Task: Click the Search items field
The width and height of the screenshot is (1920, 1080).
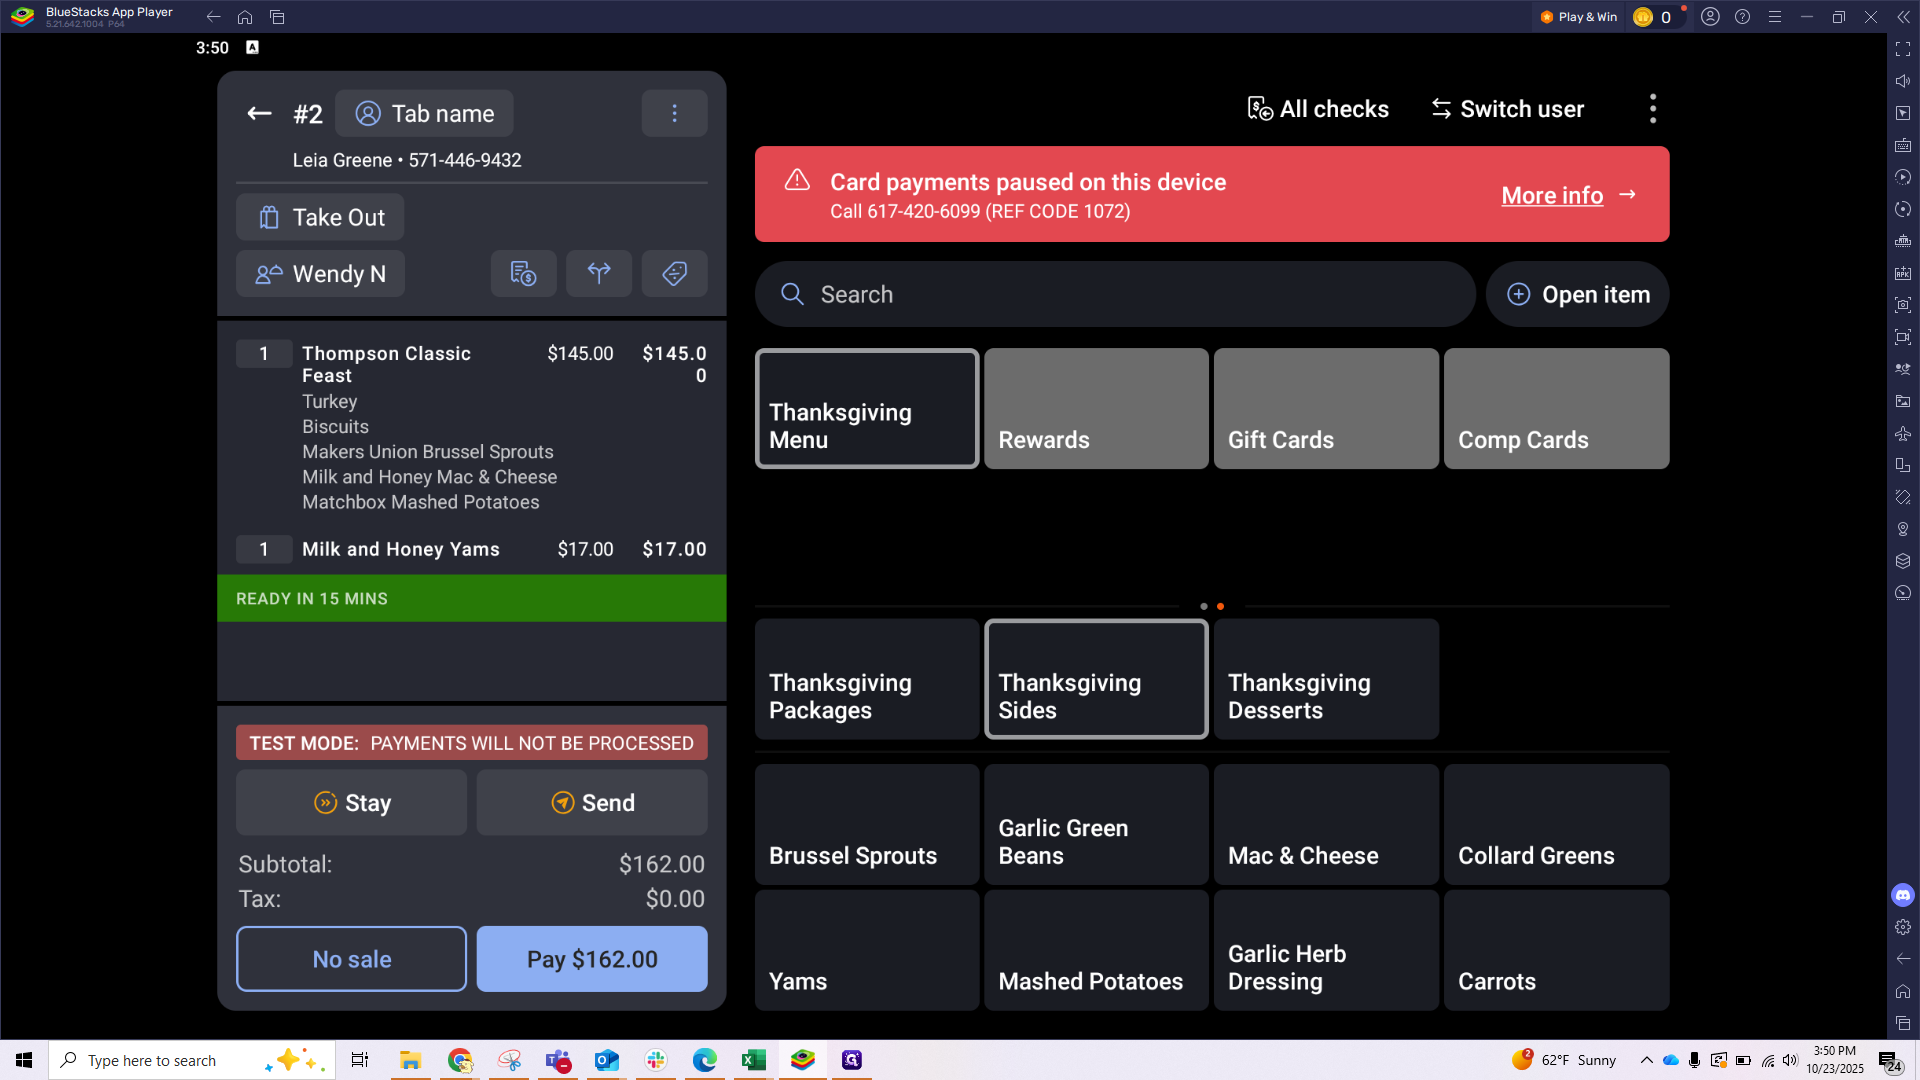Action: coord(1115,294)
